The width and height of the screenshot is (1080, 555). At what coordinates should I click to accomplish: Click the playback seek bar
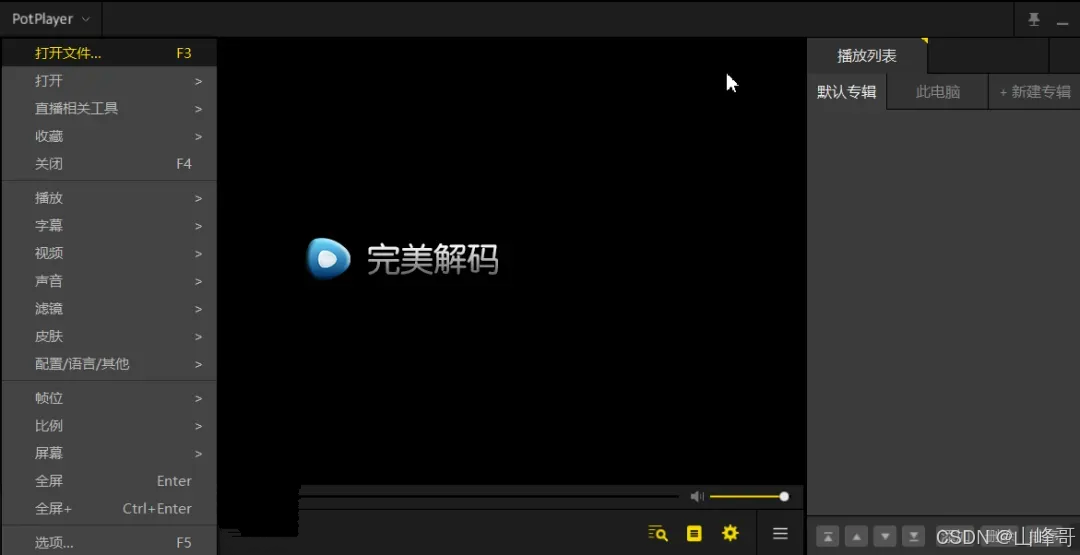(490, 496)
